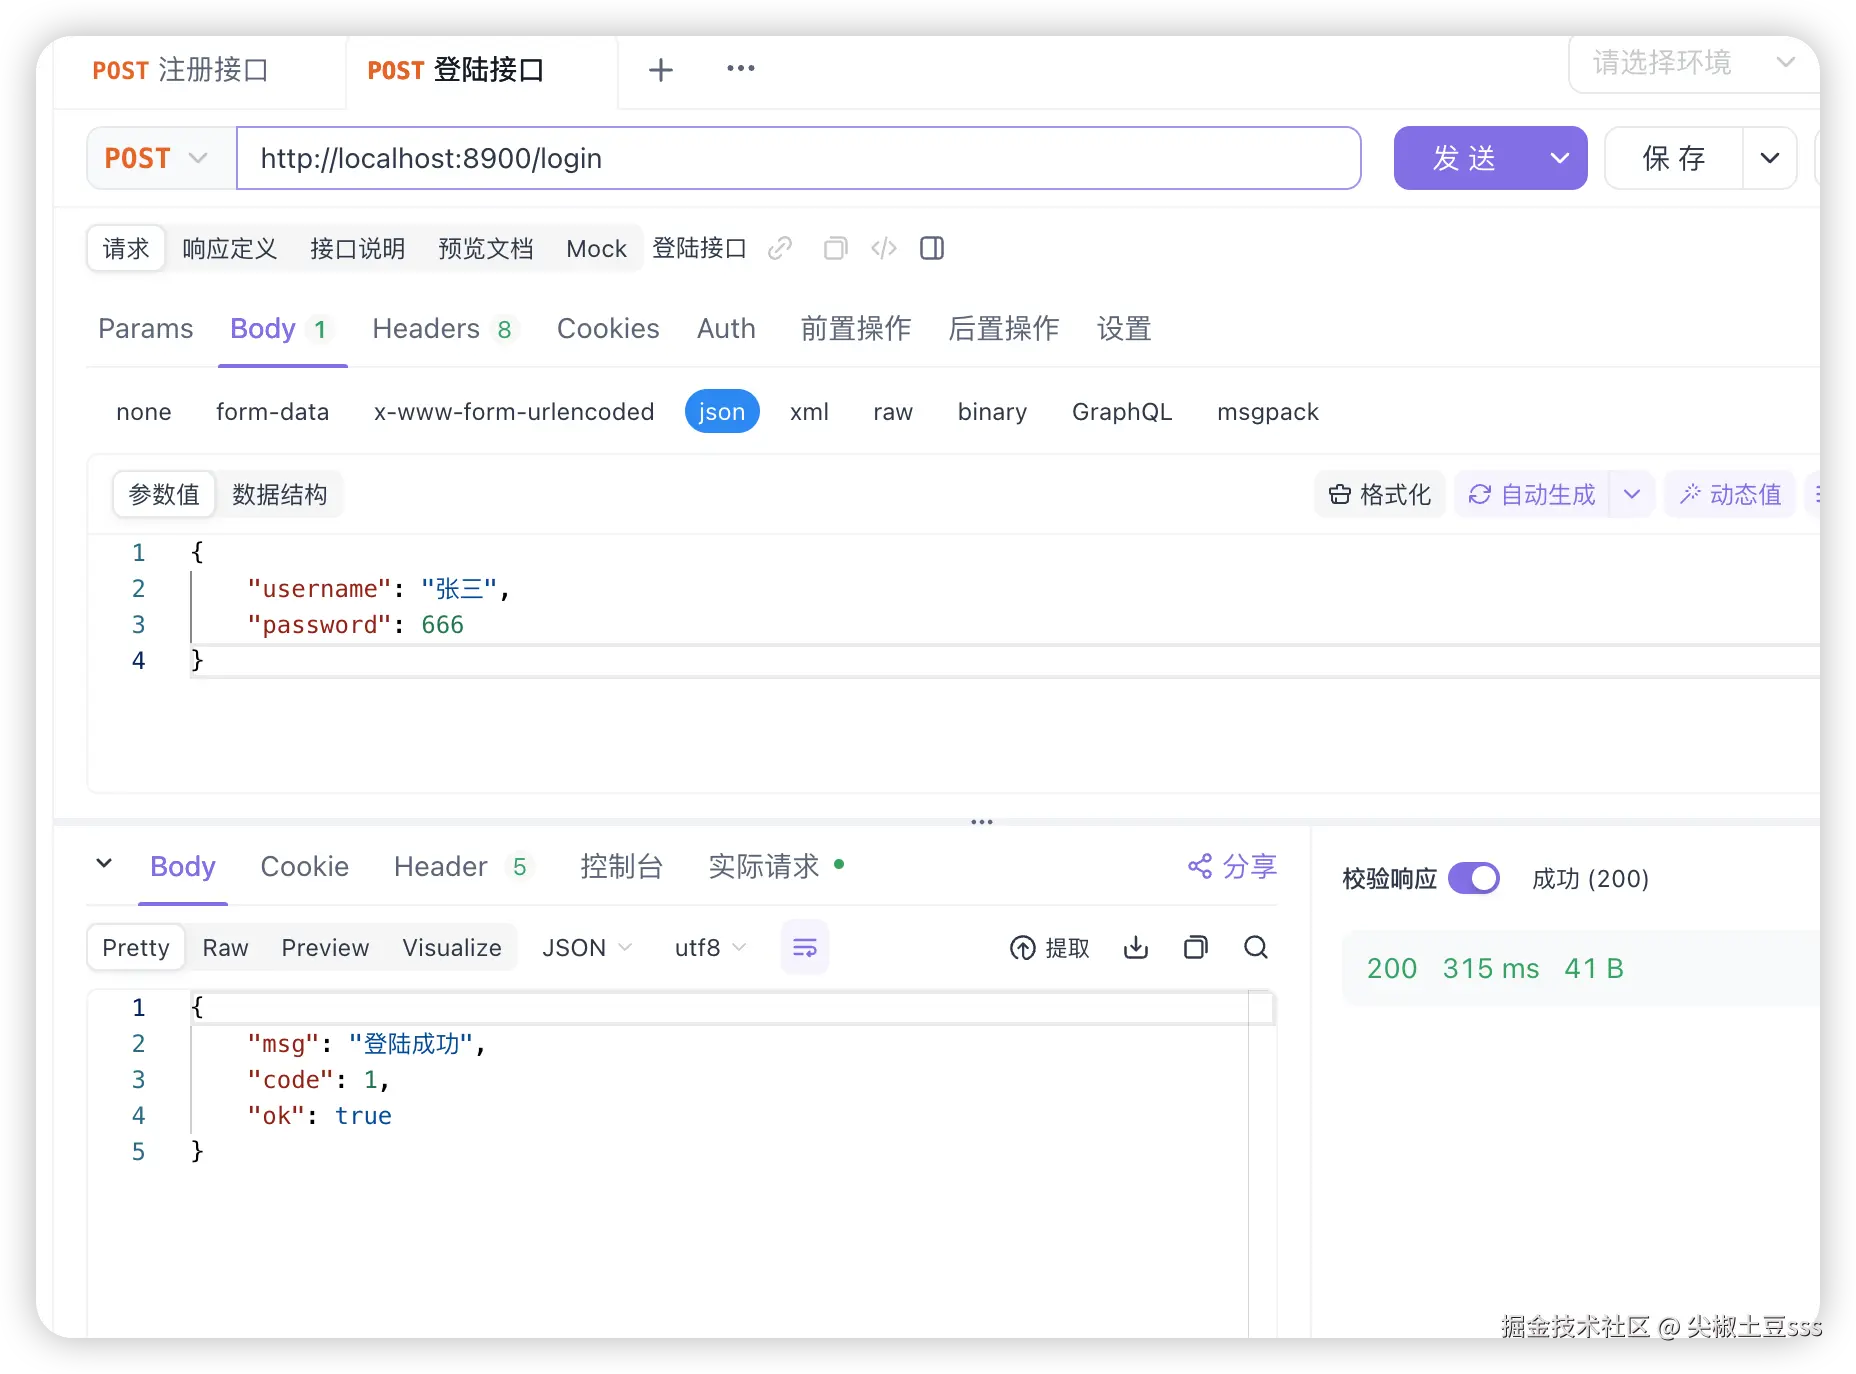
Task: Switch to 响应定义 view
Action: tap(230, 249)
